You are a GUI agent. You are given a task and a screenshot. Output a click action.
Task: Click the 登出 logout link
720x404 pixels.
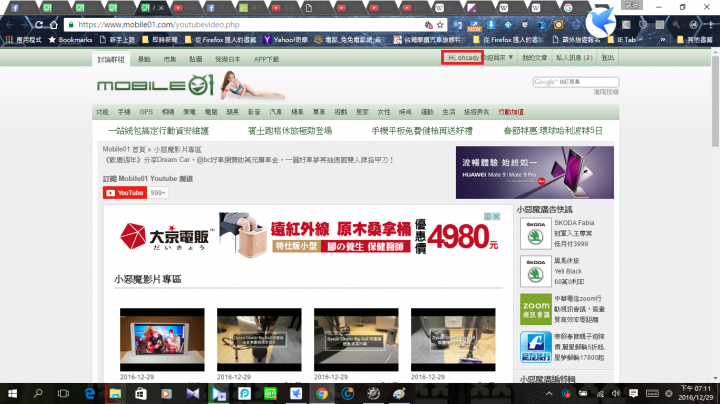(608, 58)
